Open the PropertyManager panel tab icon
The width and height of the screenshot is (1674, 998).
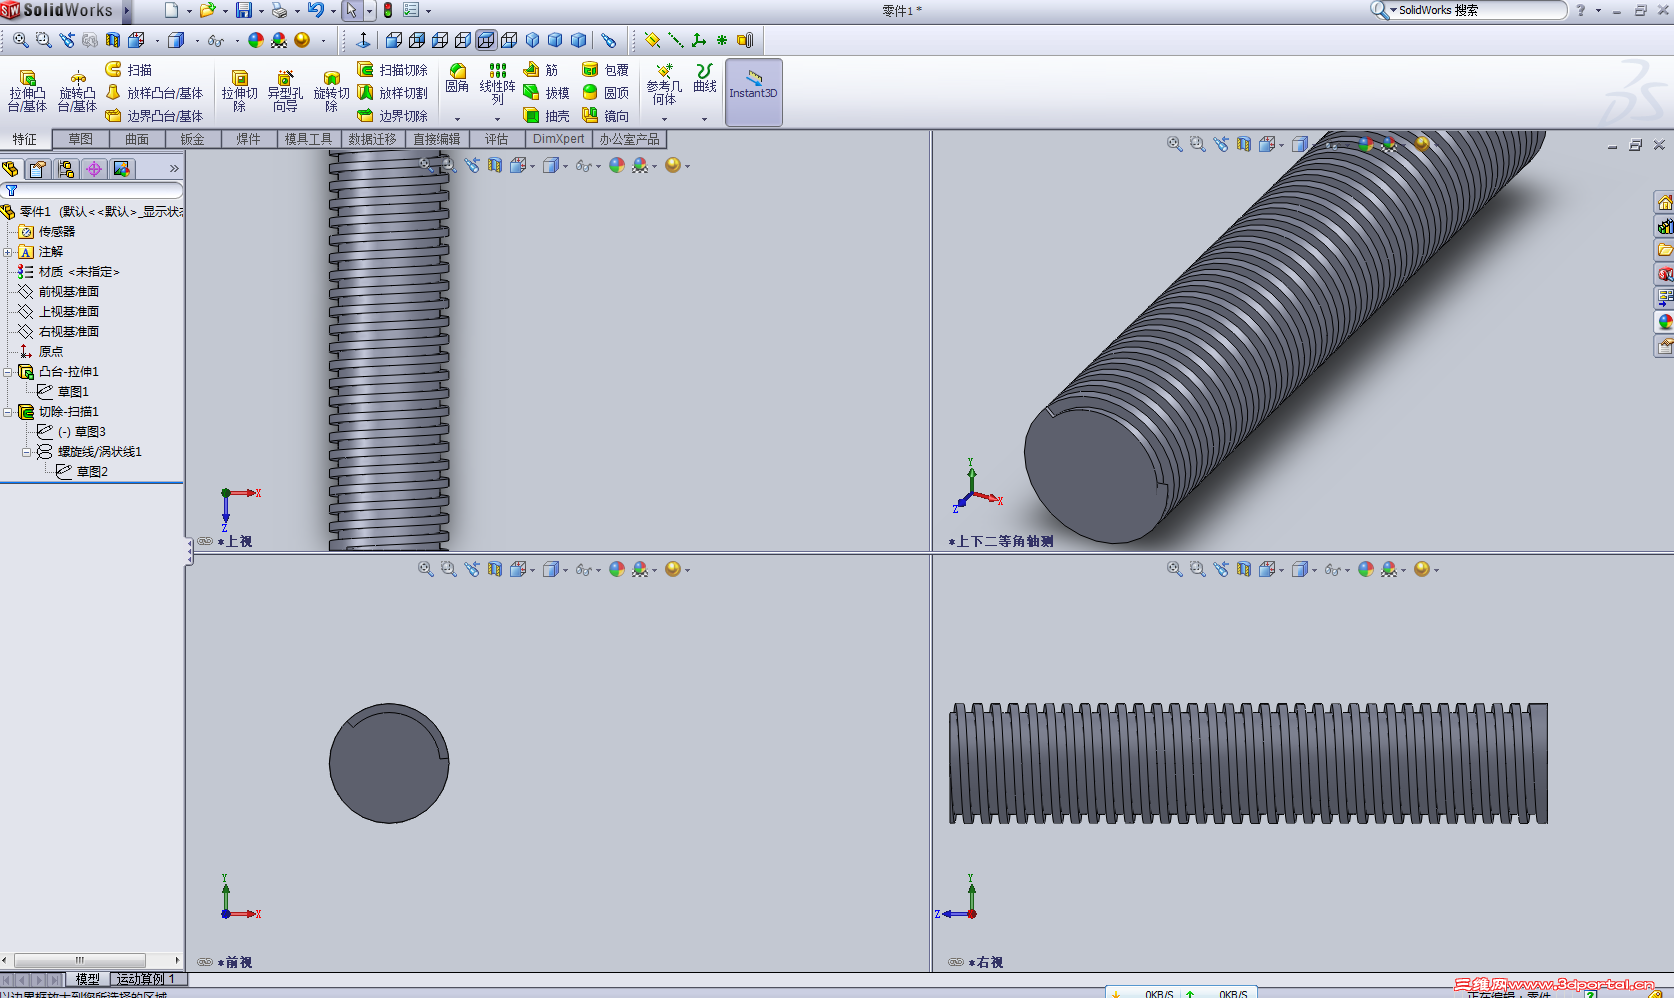[x=38, y=169]
